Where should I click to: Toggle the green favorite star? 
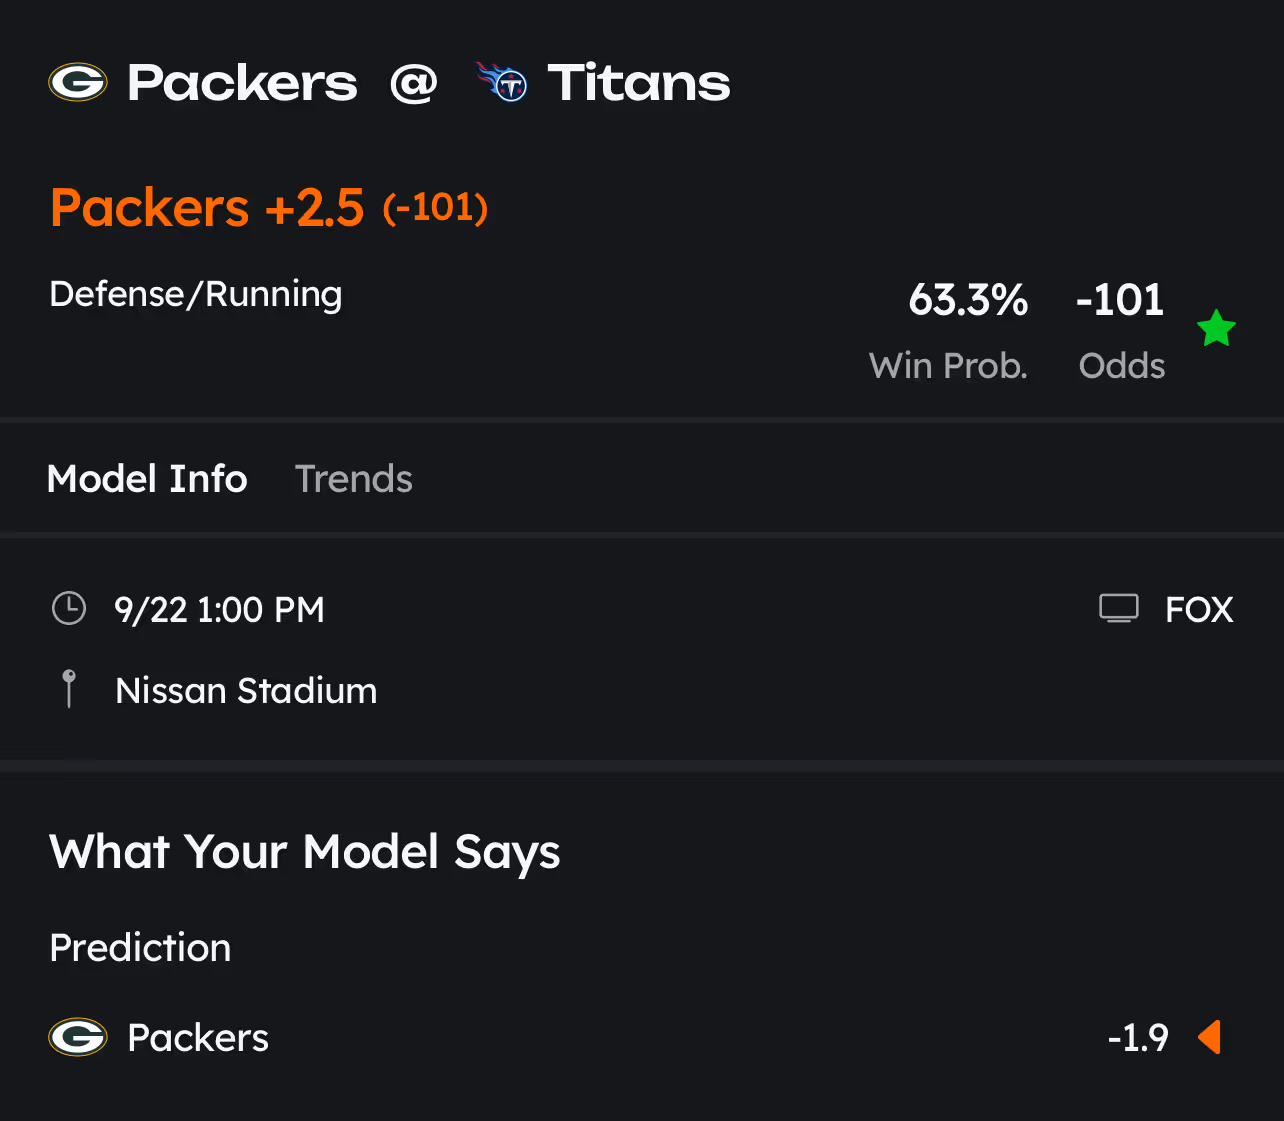pyautogui.click(x=1216, y=328)
